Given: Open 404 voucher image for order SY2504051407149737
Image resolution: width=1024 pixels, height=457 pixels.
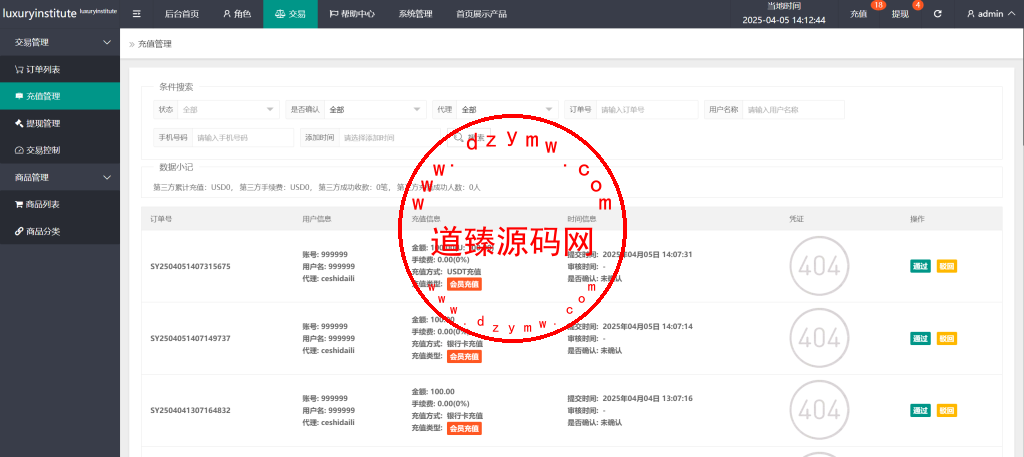Looking at the screenshot, I should (x=819, y=338).
